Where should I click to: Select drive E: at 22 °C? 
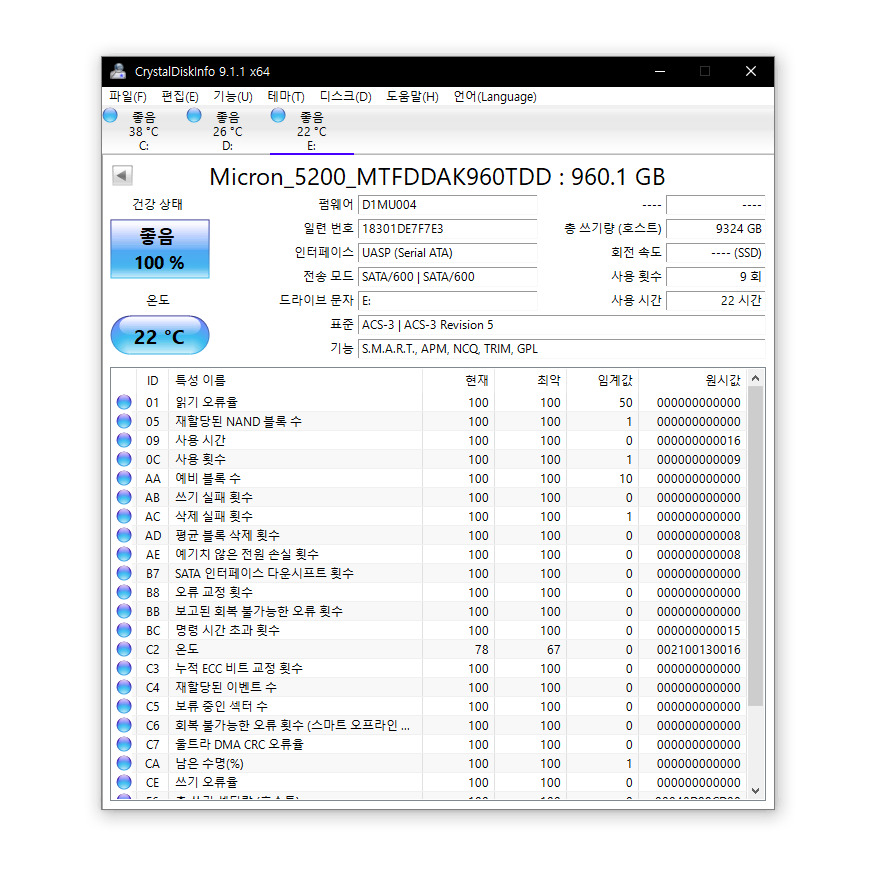point(311,131)
